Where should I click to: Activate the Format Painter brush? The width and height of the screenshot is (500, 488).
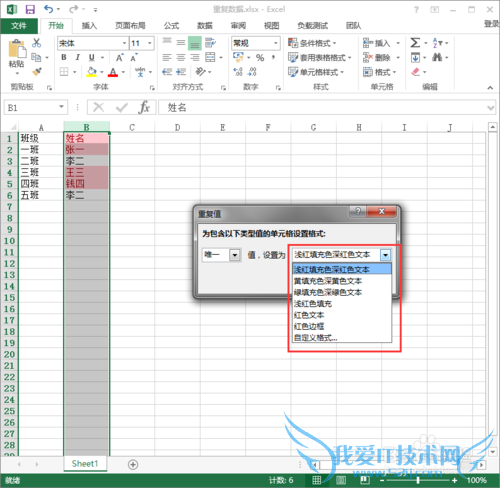36,71
